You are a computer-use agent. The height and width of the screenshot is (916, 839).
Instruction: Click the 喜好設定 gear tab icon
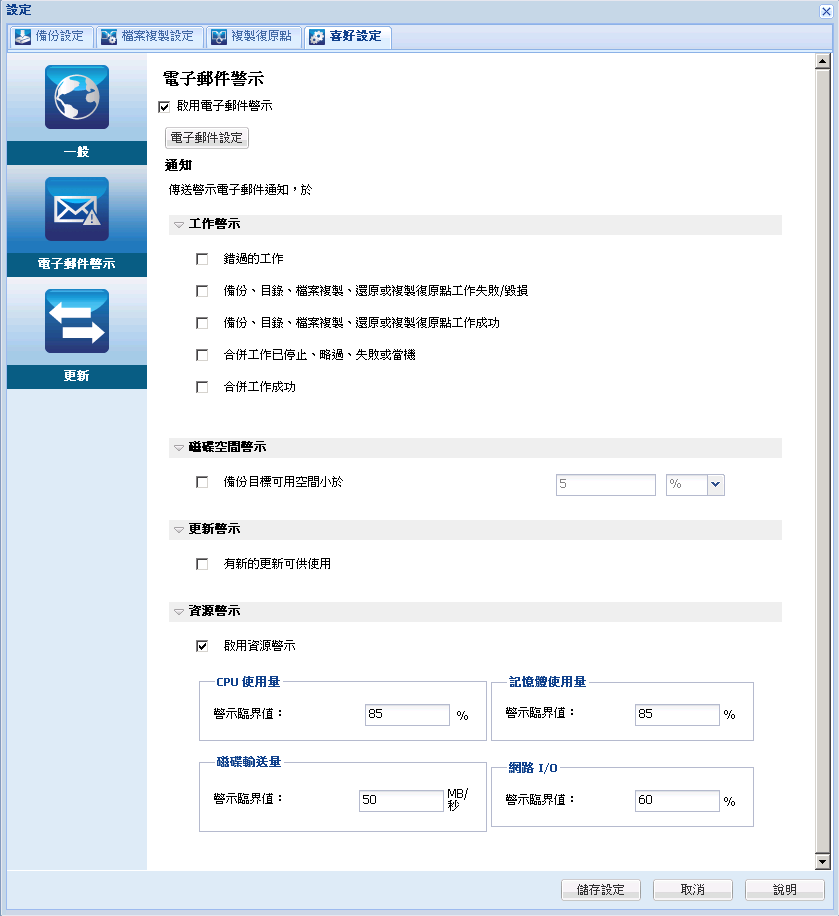(x=317, y=37)
